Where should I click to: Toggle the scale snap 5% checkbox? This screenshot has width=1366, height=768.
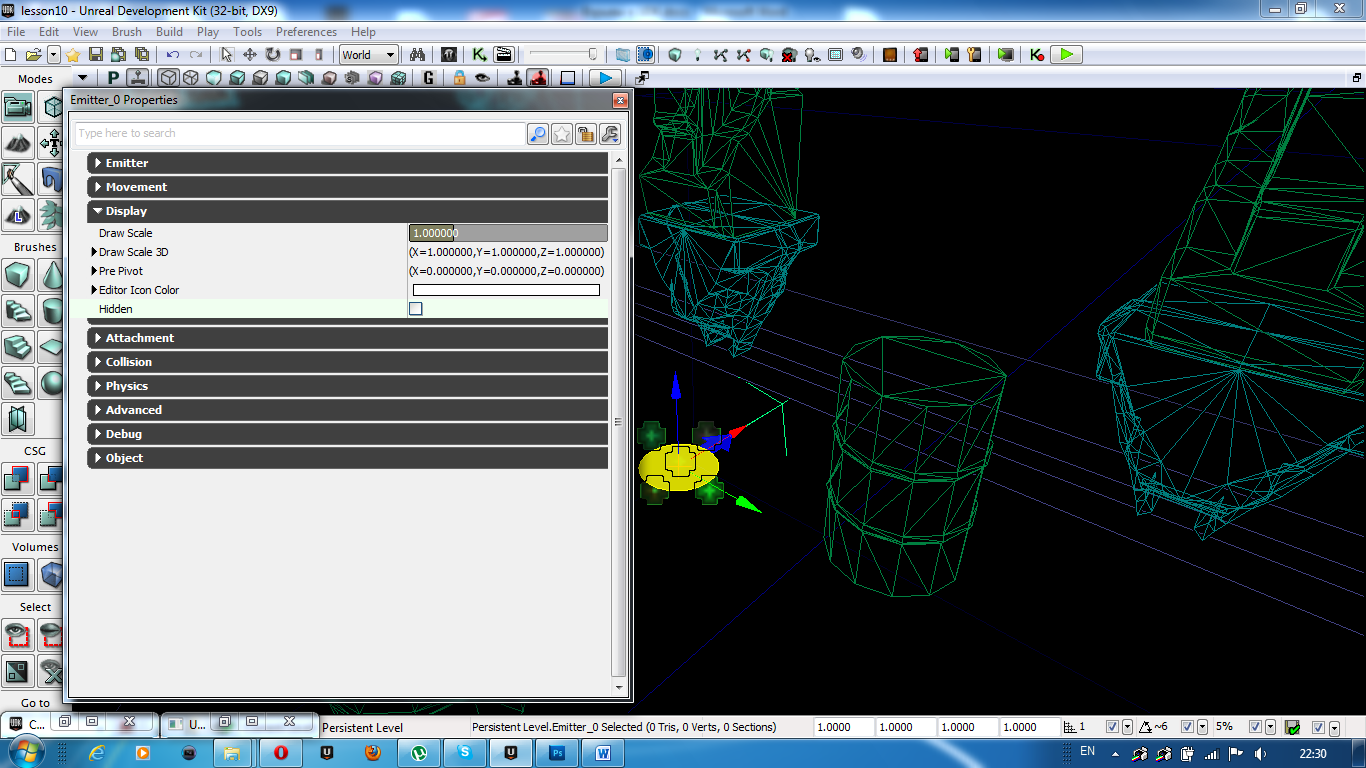[1255, 727]
